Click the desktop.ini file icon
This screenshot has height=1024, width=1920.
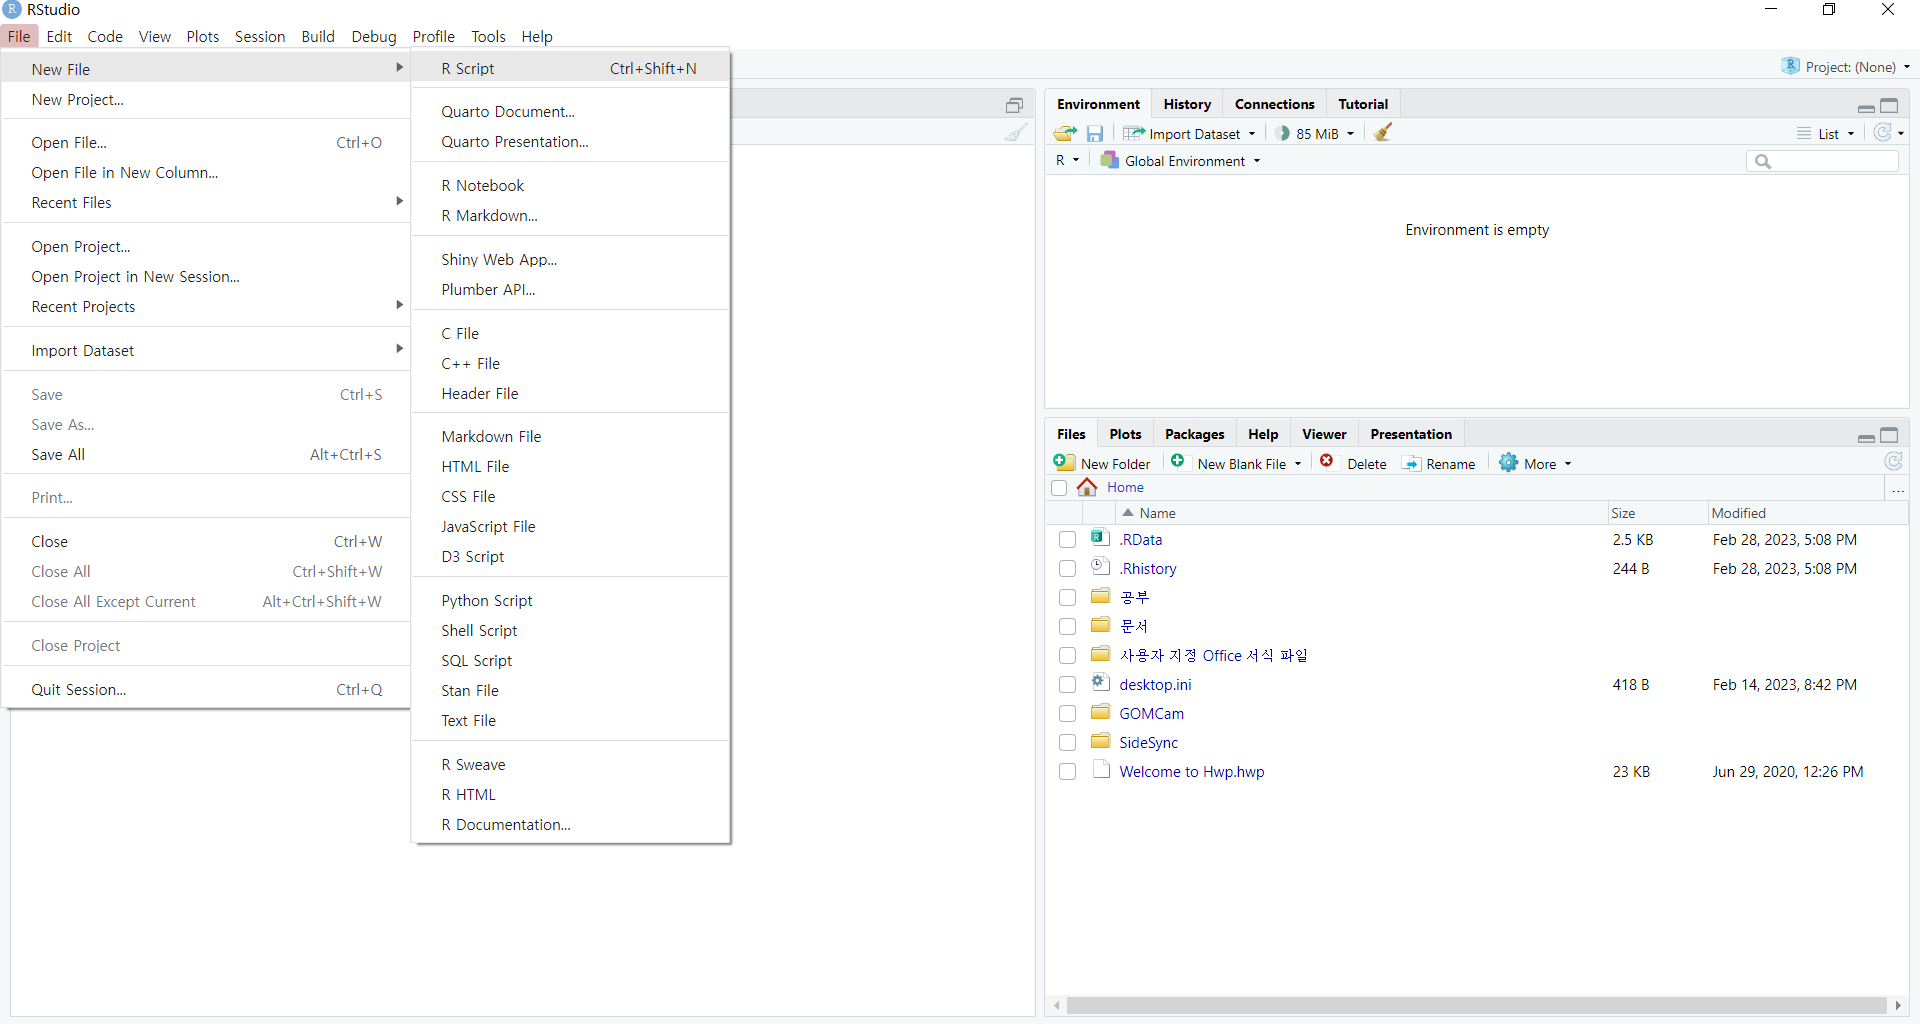coord(1100,683)
